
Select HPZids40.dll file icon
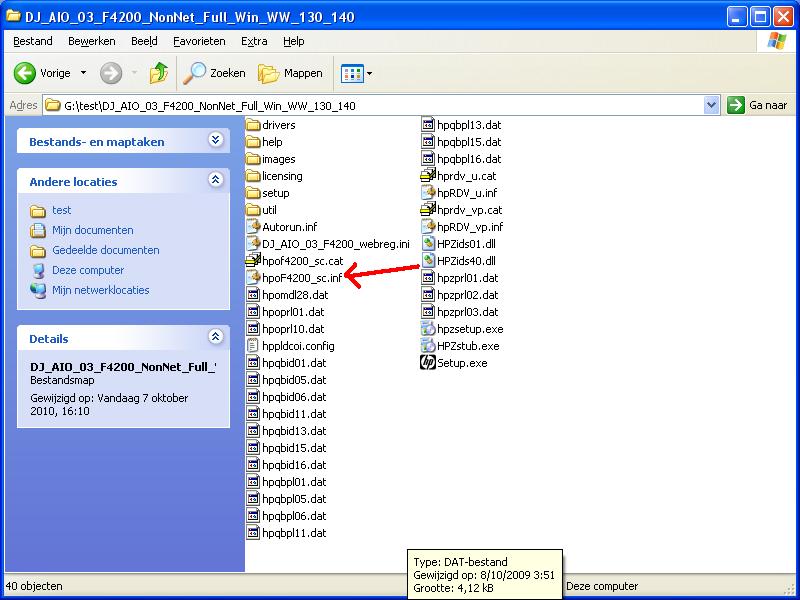pos(428,260)
